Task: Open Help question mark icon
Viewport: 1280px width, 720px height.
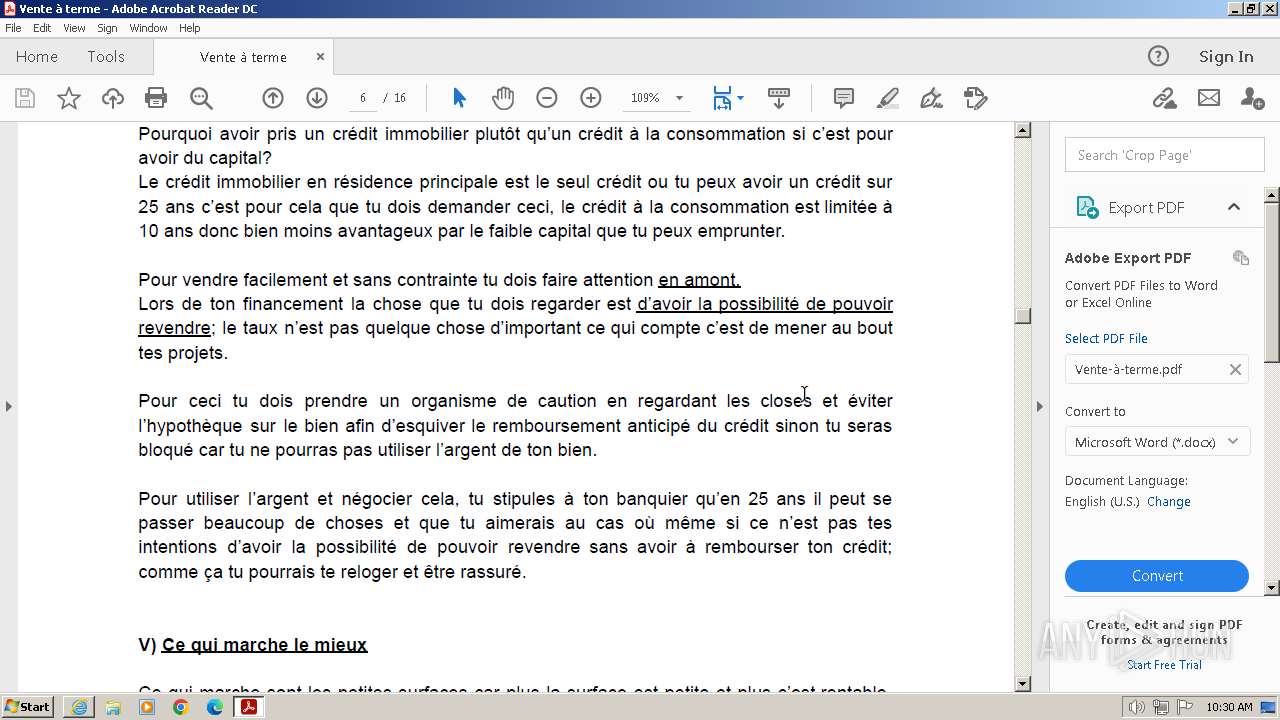Action: (x=1158, y=56)
